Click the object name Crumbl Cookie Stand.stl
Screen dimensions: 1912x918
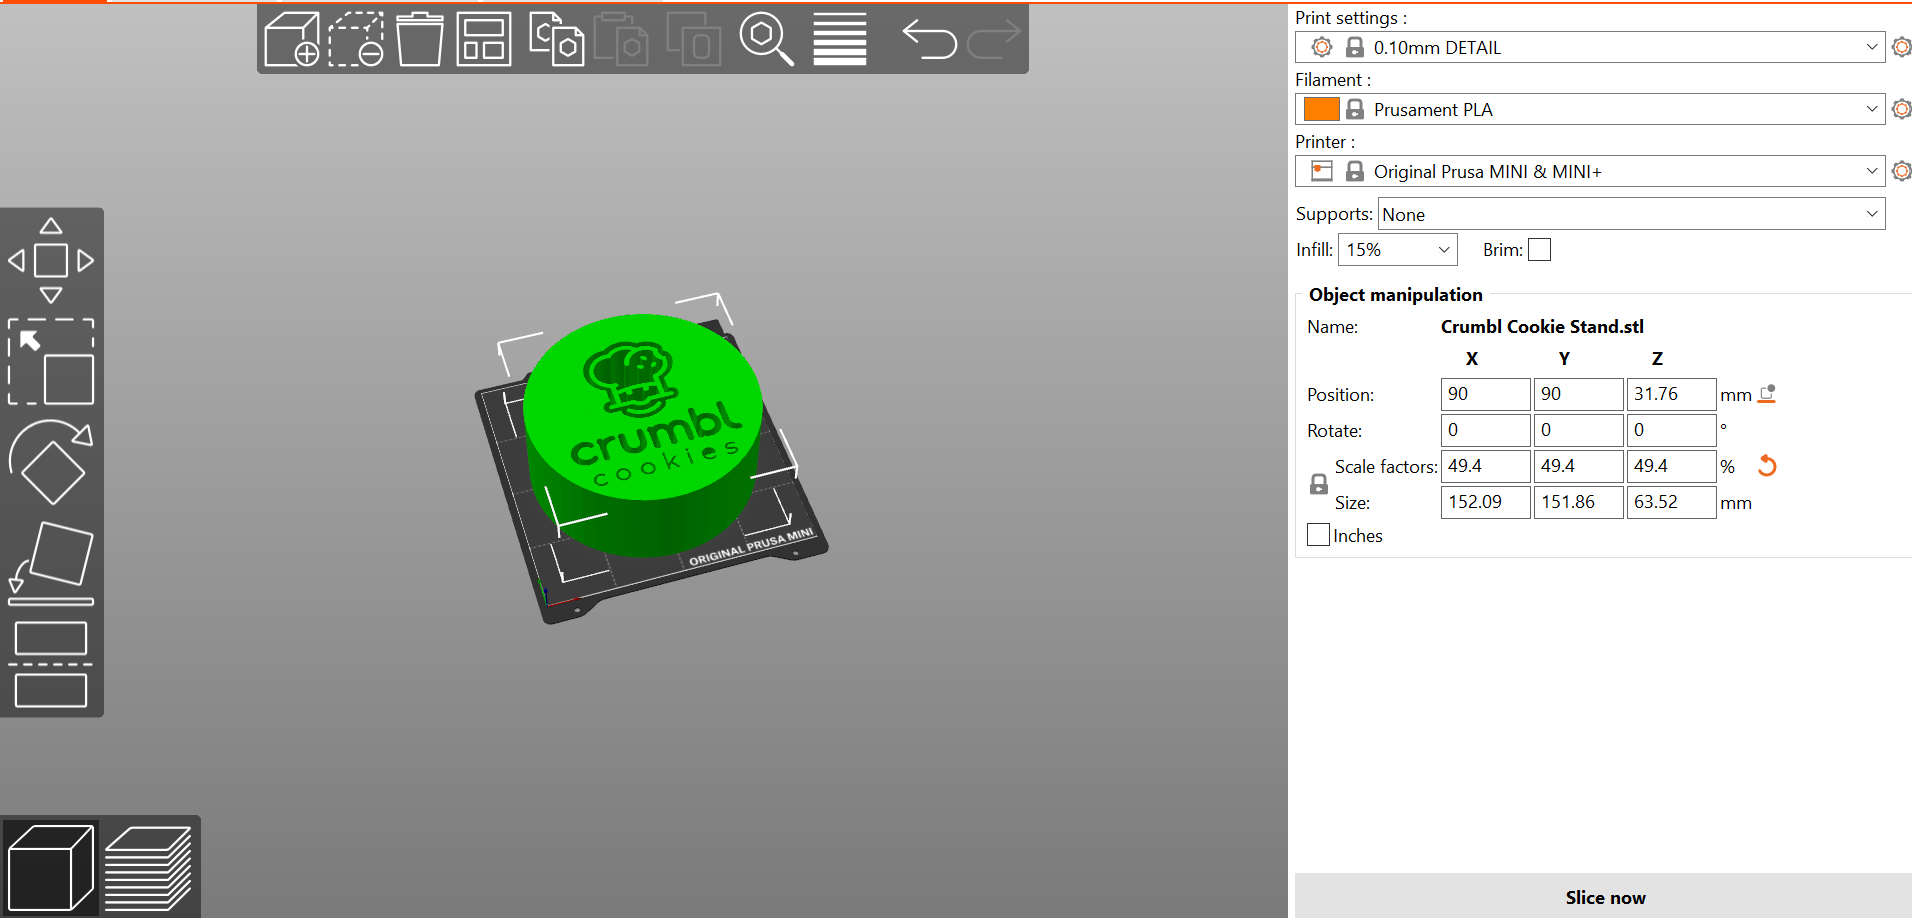pos(1542,327)
